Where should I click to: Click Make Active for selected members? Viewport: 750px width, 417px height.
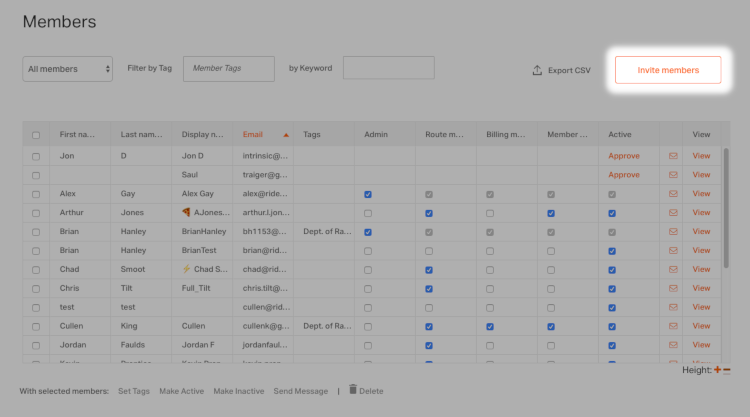pyautogui.click(x=182, y=391)
